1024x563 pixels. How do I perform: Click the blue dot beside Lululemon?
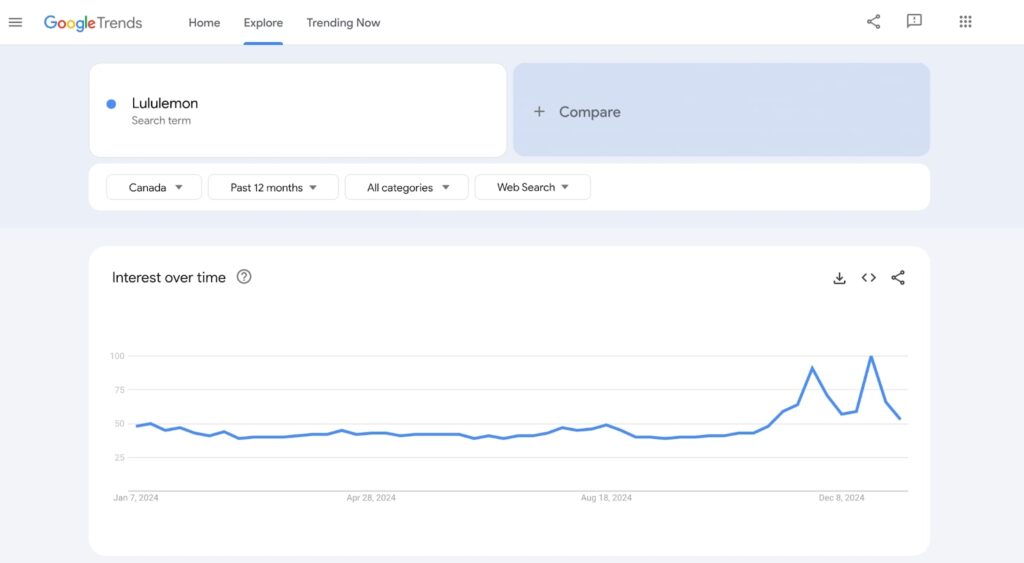coord(111,104)
